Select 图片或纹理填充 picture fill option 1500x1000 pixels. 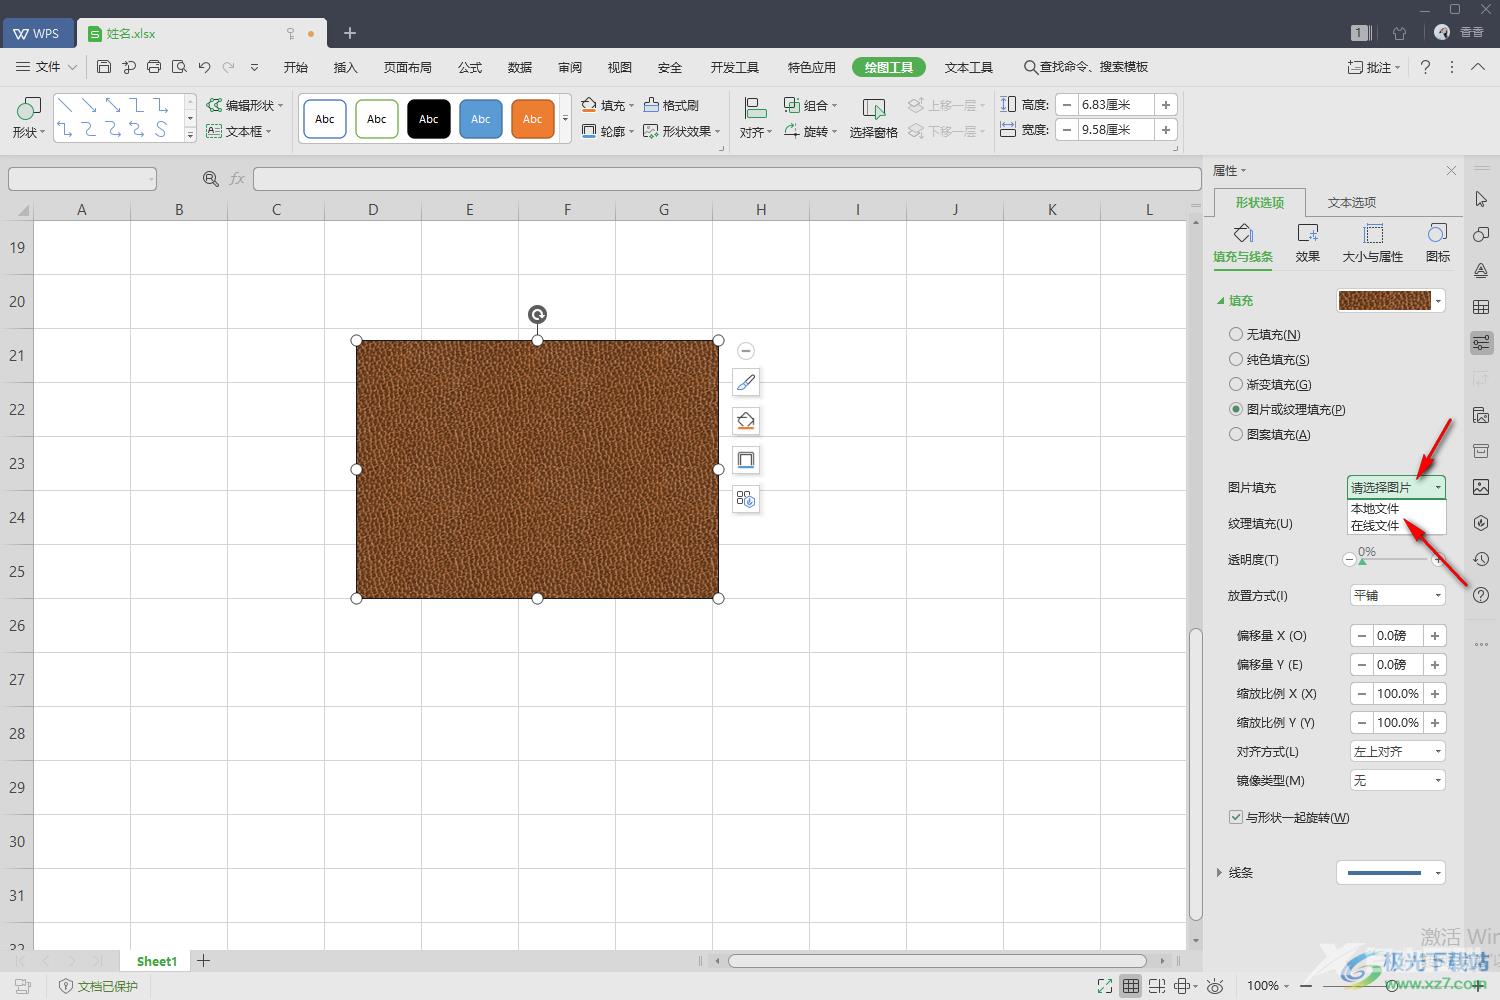click(1287, 409)
